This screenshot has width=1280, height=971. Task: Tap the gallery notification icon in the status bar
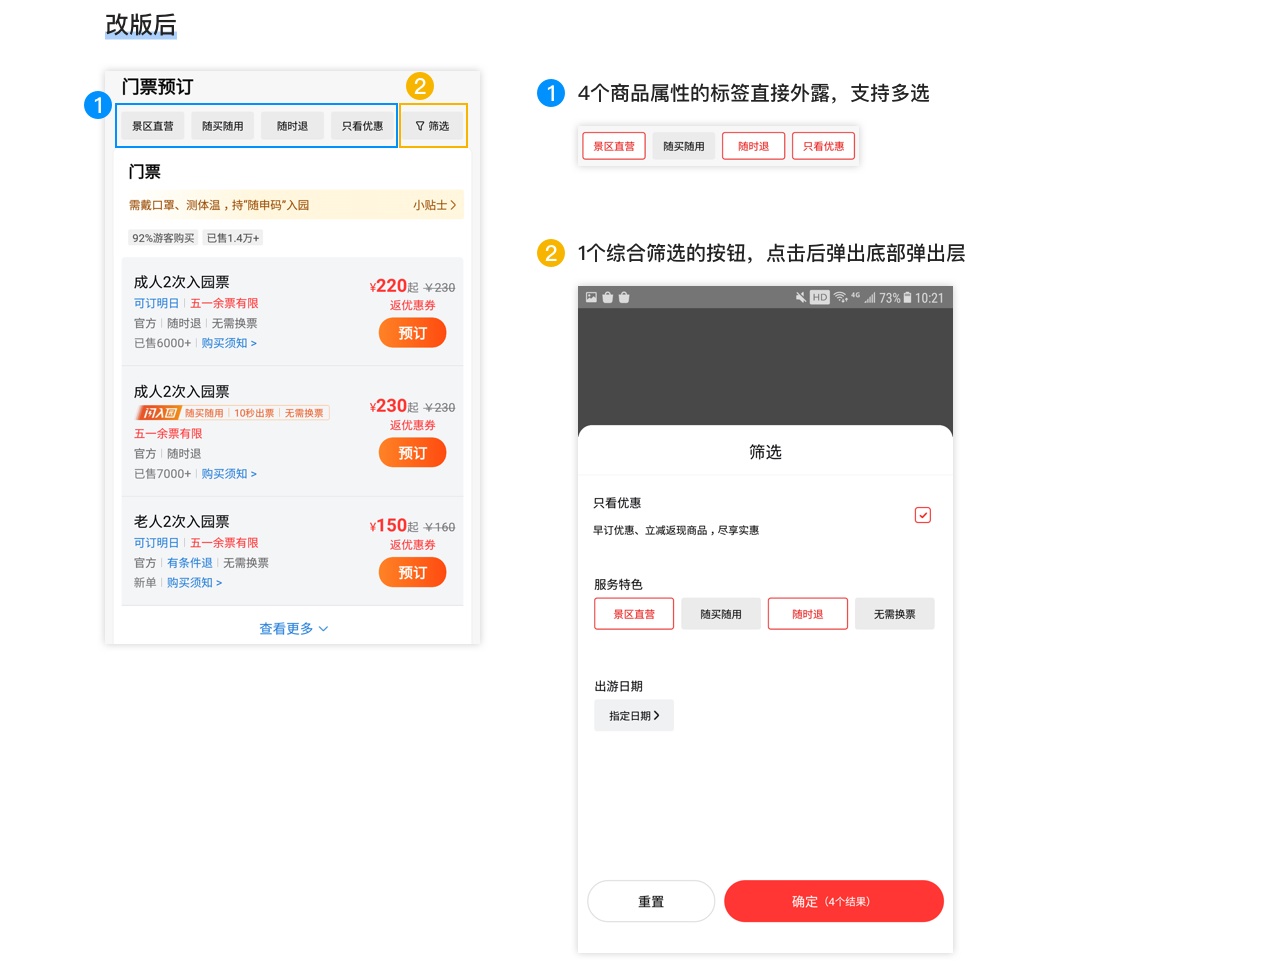[x=591, y=297]
